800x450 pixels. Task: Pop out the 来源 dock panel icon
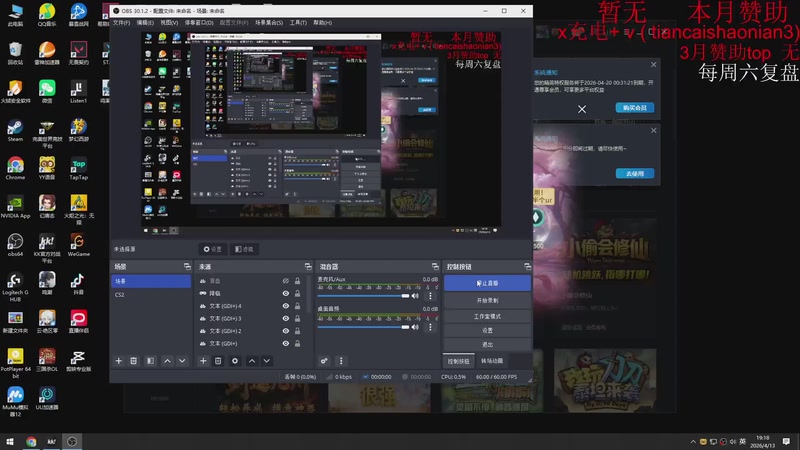pyautogui.click(x=308, y=266)
